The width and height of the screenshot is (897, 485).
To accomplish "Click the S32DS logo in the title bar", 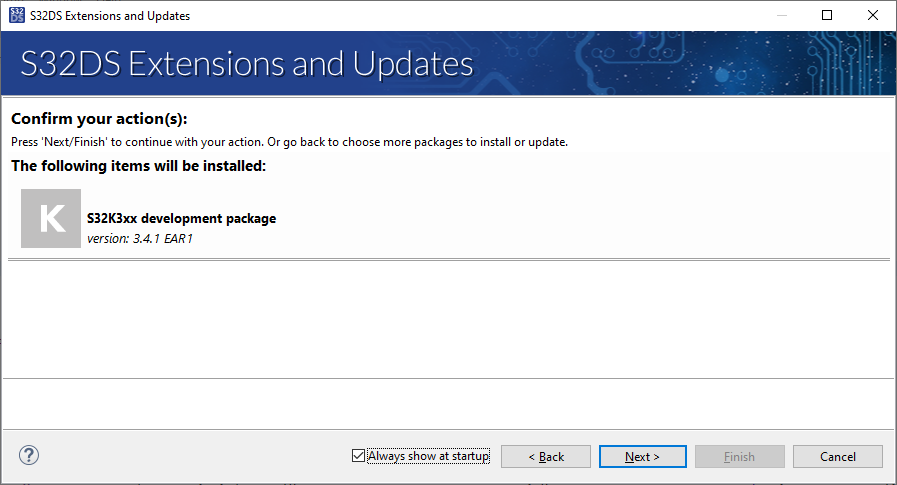I will 17,15.
